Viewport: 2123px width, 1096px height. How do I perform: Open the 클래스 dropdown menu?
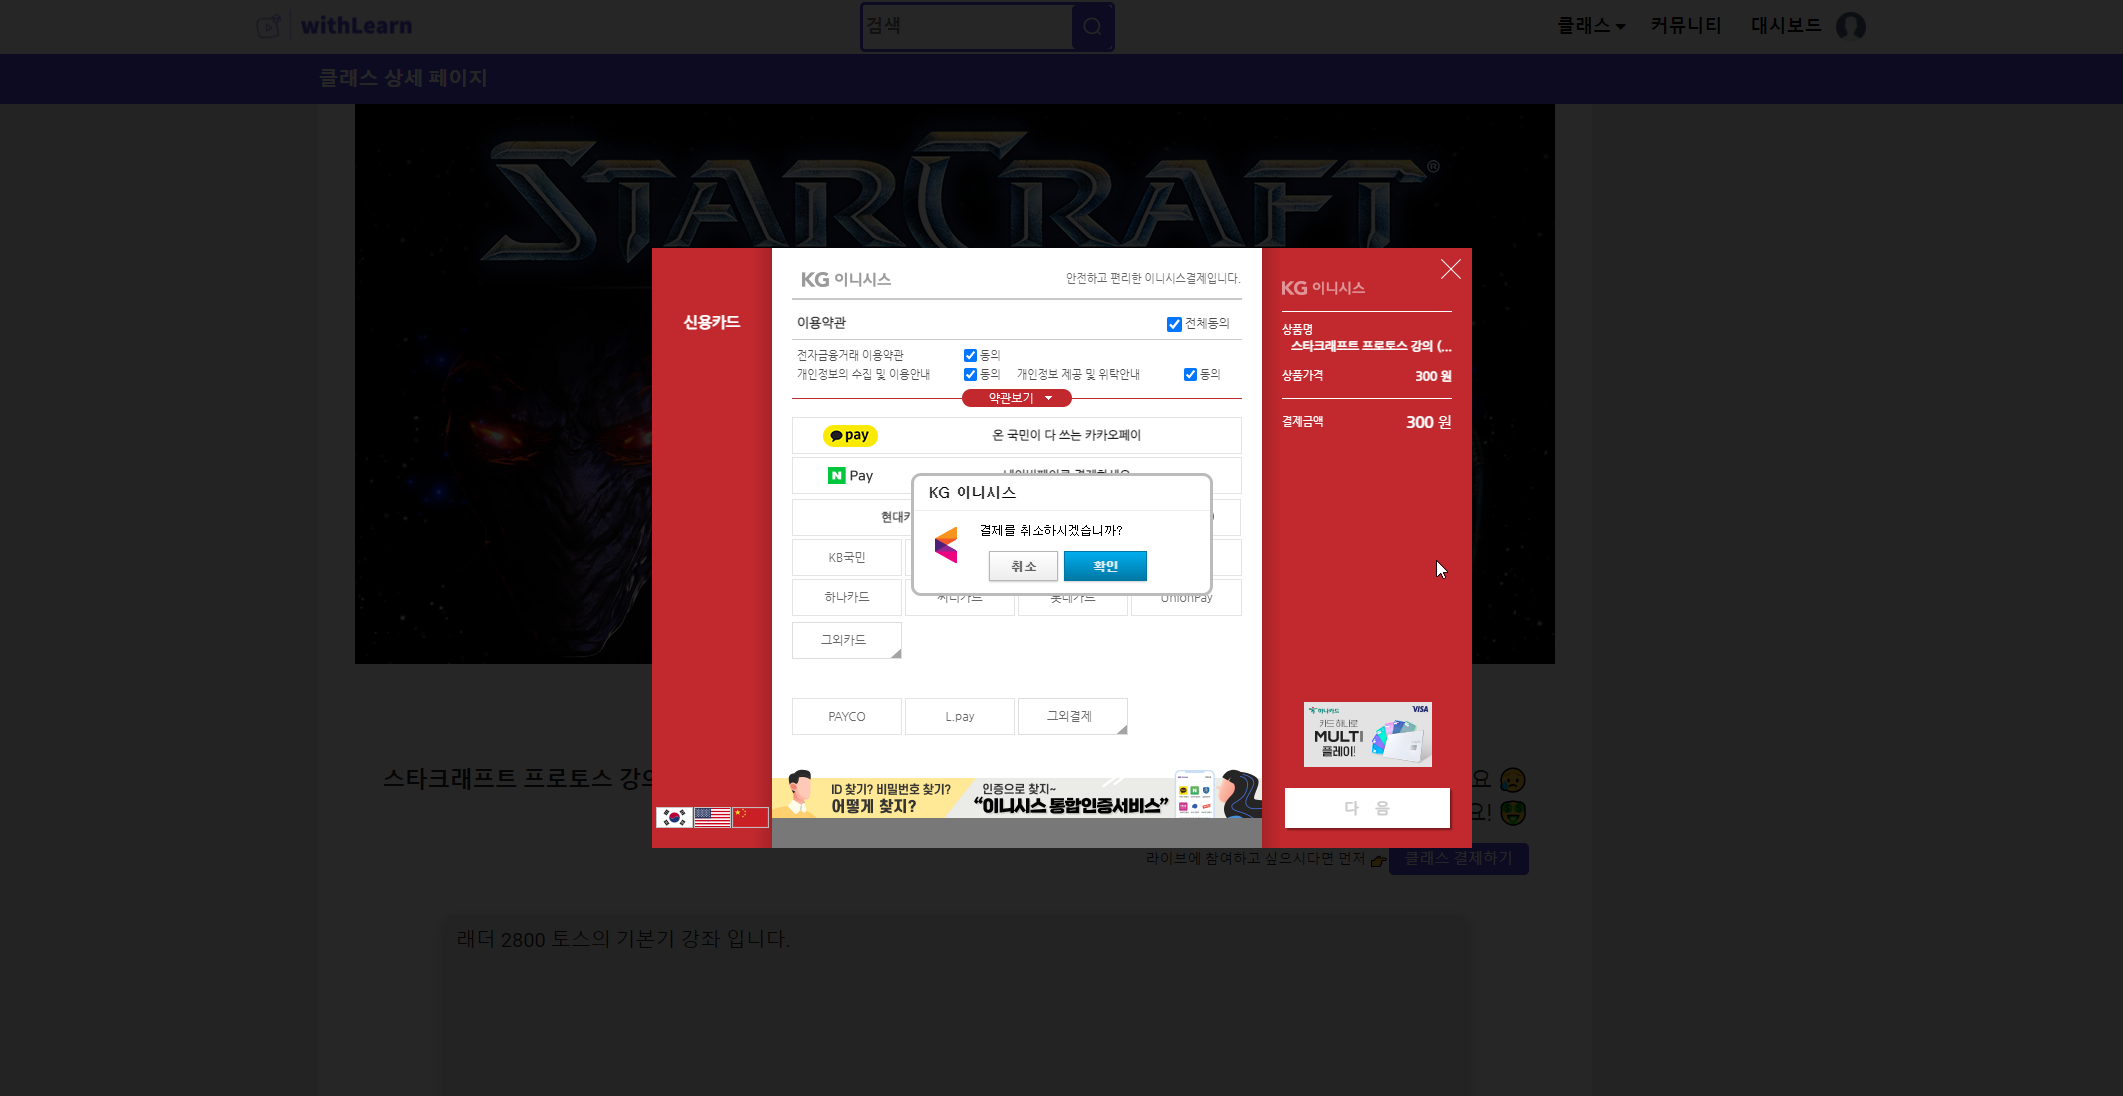1590,26
